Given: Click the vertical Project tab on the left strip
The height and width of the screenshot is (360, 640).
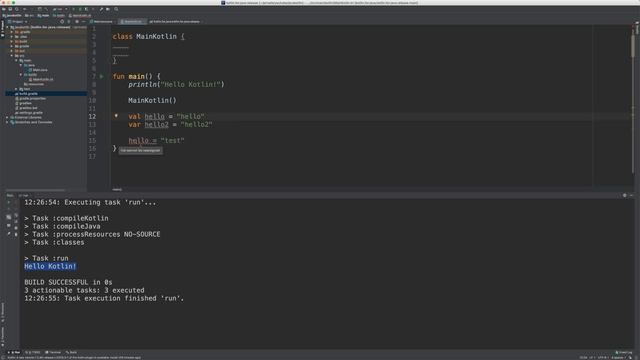Looking at the screenshot, I should point(2,29).
